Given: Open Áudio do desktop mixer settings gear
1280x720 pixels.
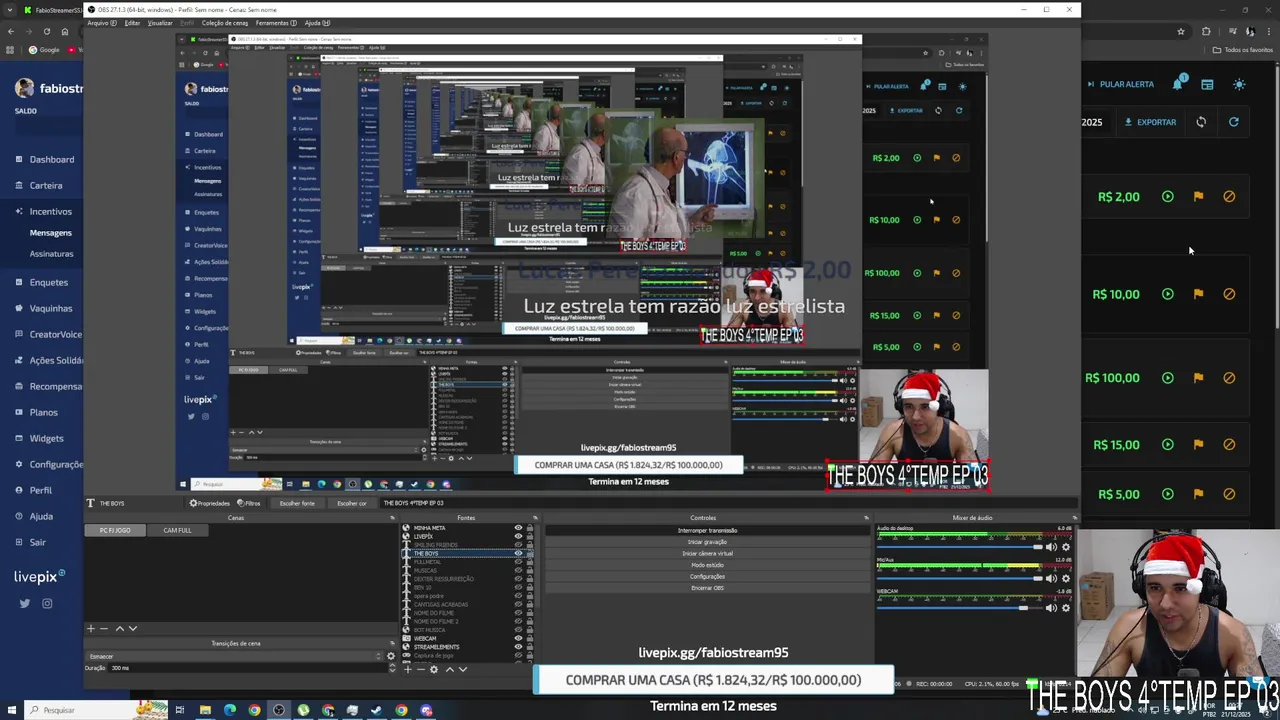Looking at the screenshot, I should [1066, 547].
